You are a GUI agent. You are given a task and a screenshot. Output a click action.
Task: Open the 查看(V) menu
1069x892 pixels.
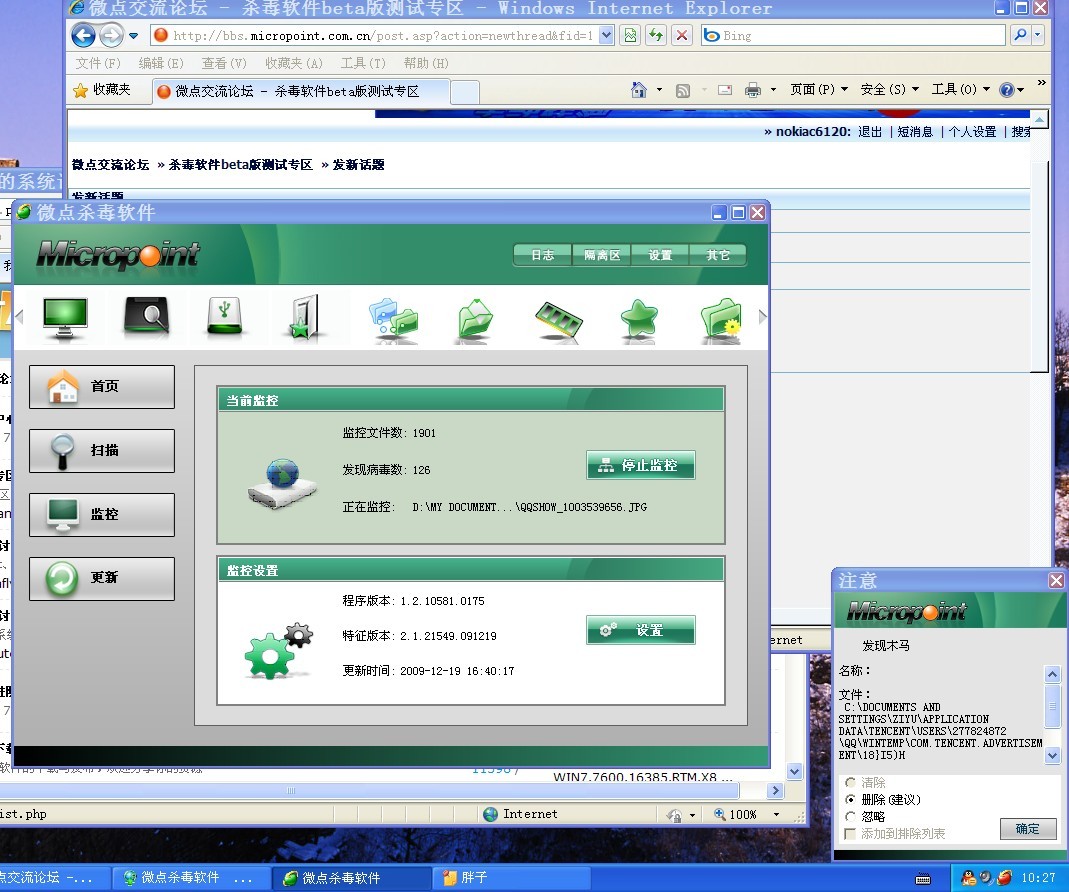224,63
